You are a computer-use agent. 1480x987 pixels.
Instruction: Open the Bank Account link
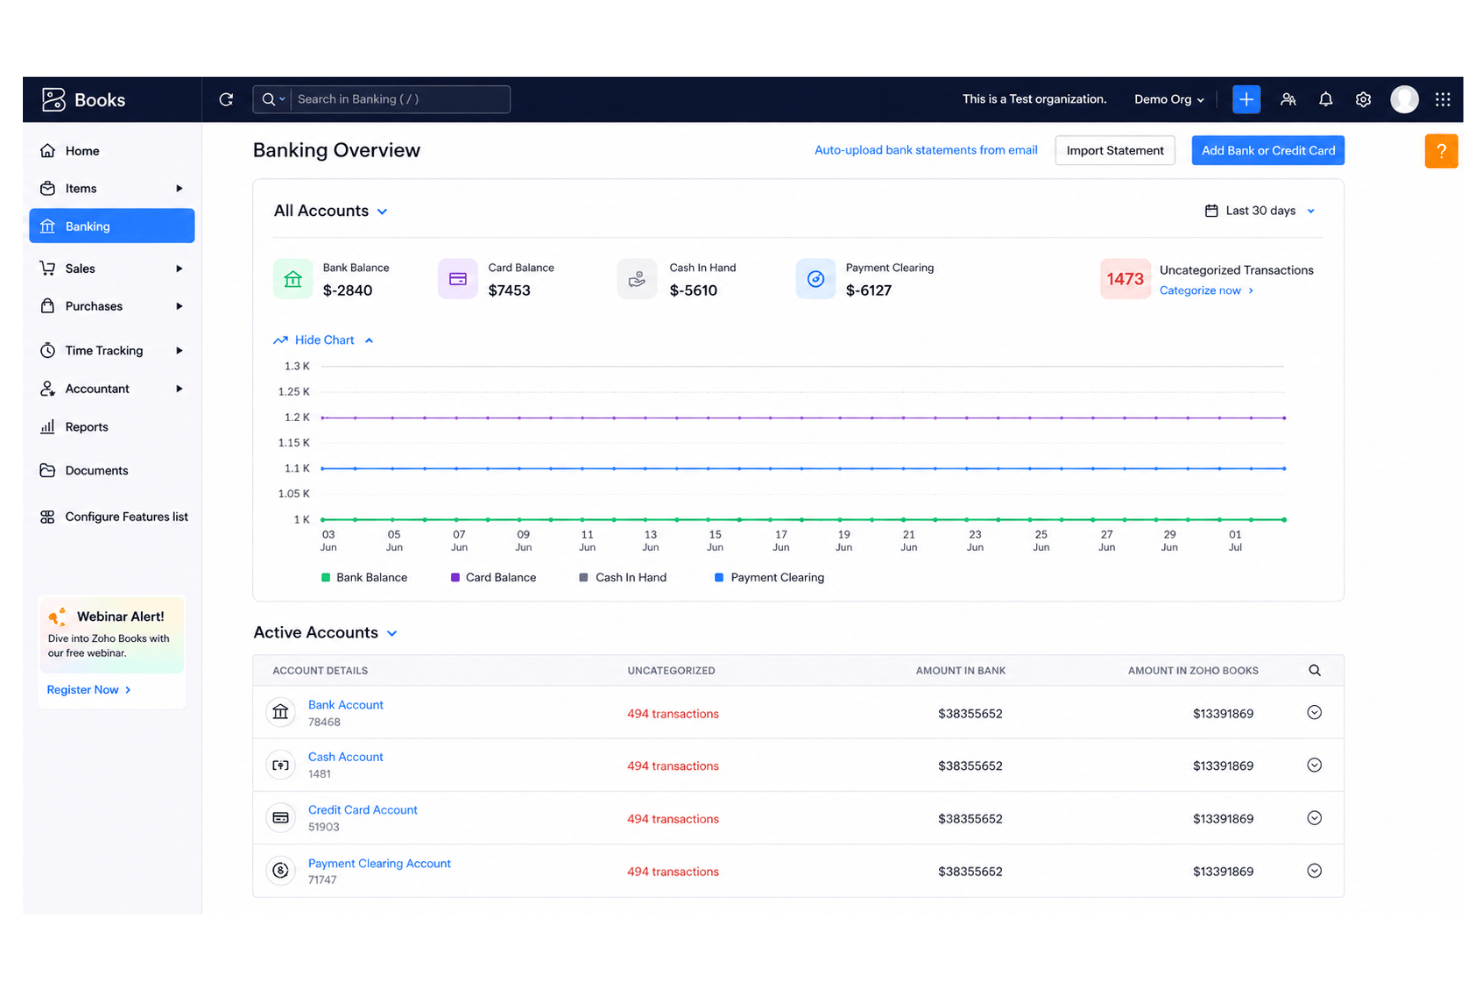pos(346,705)
